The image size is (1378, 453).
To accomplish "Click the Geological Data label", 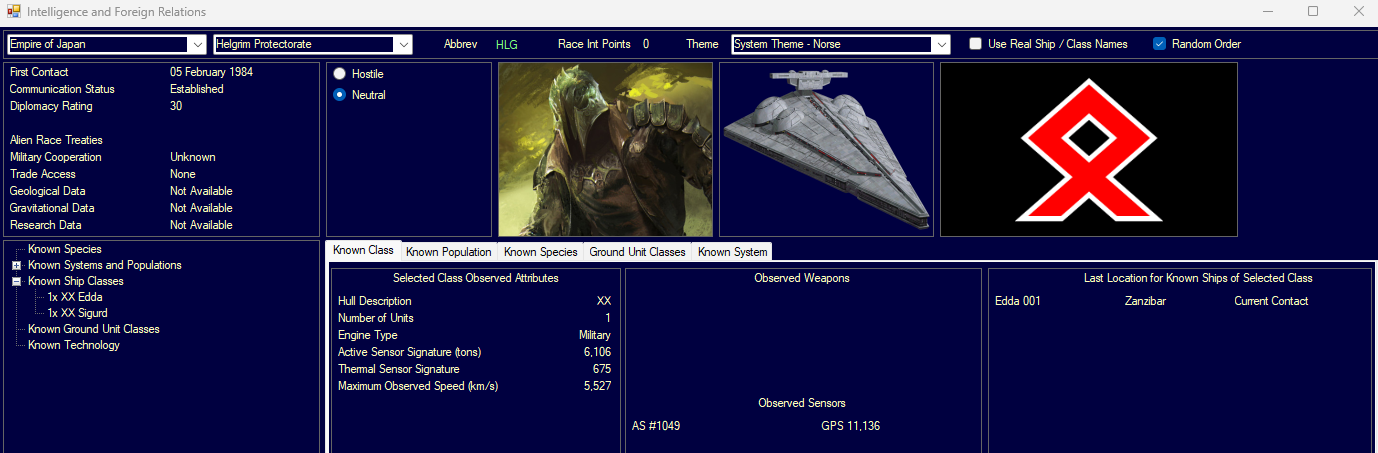I will click(48, 191).
